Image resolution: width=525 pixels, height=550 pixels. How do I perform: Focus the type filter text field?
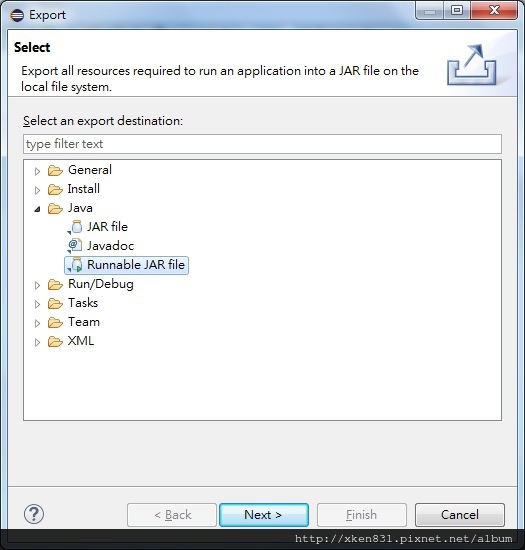(262, 144)
